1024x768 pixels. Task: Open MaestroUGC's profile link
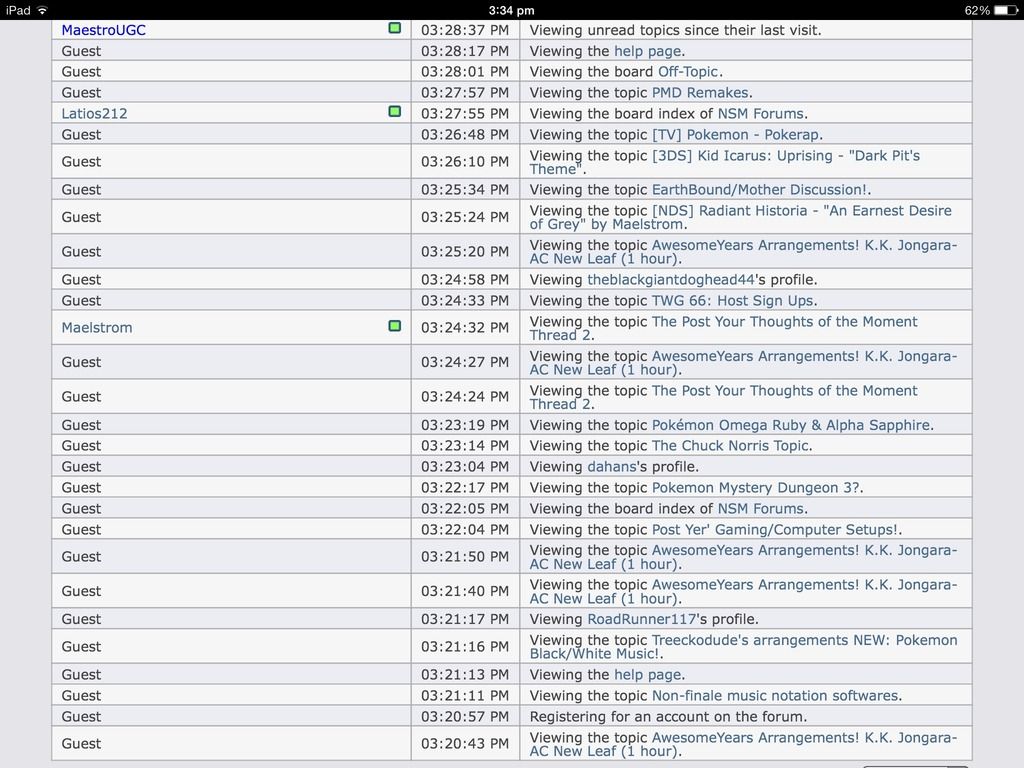click(103, 30)
